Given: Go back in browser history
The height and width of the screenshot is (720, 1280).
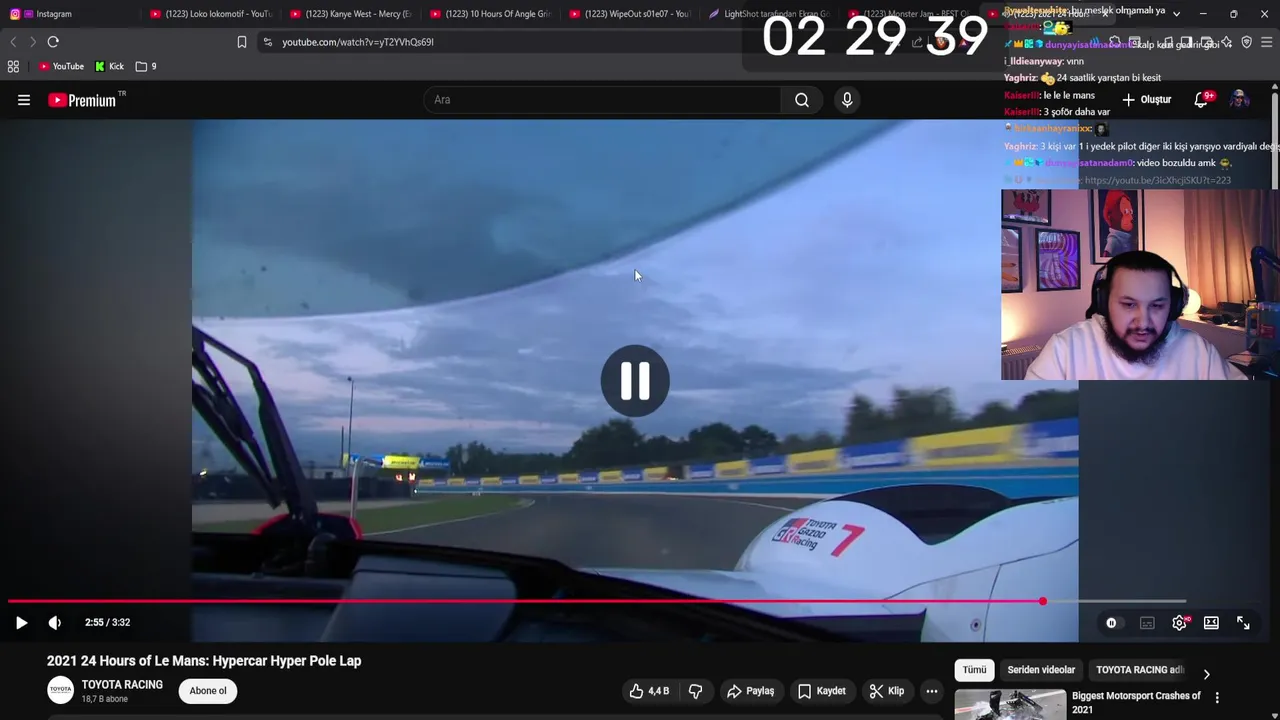Looking at the screenshot, I should click(x=13, y=42).
